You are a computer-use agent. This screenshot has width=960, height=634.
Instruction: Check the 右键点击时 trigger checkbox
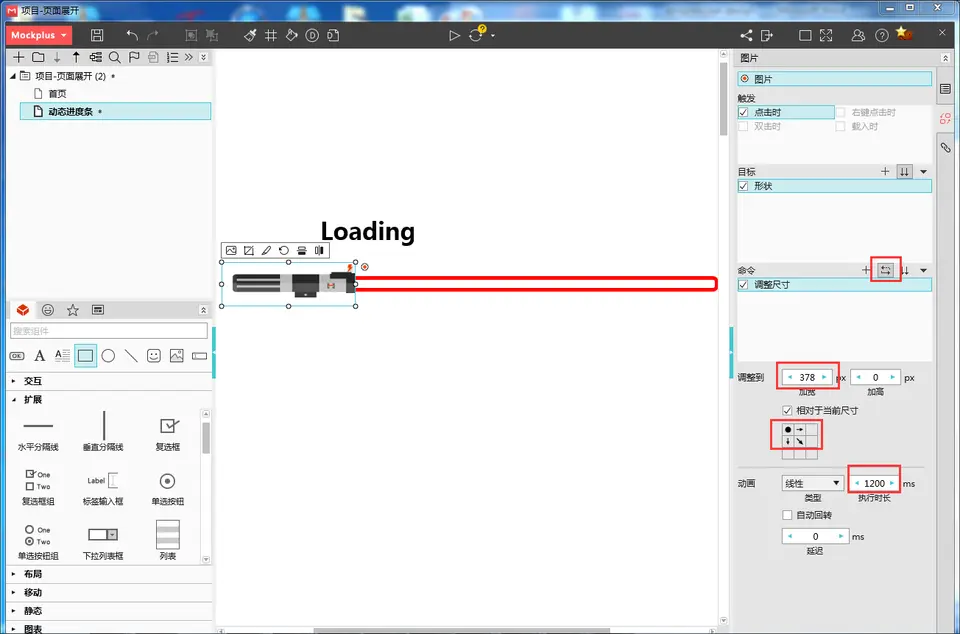[x=841, y=113]
